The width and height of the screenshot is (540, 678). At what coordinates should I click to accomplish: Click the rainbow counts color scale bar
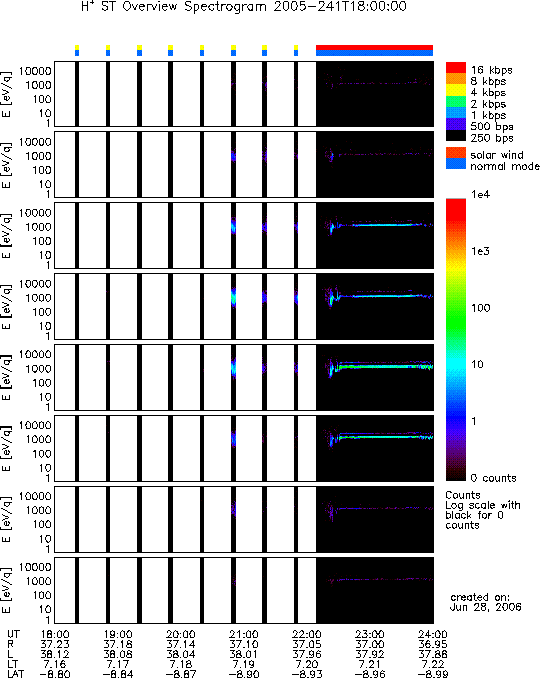[x=456, y=339]
